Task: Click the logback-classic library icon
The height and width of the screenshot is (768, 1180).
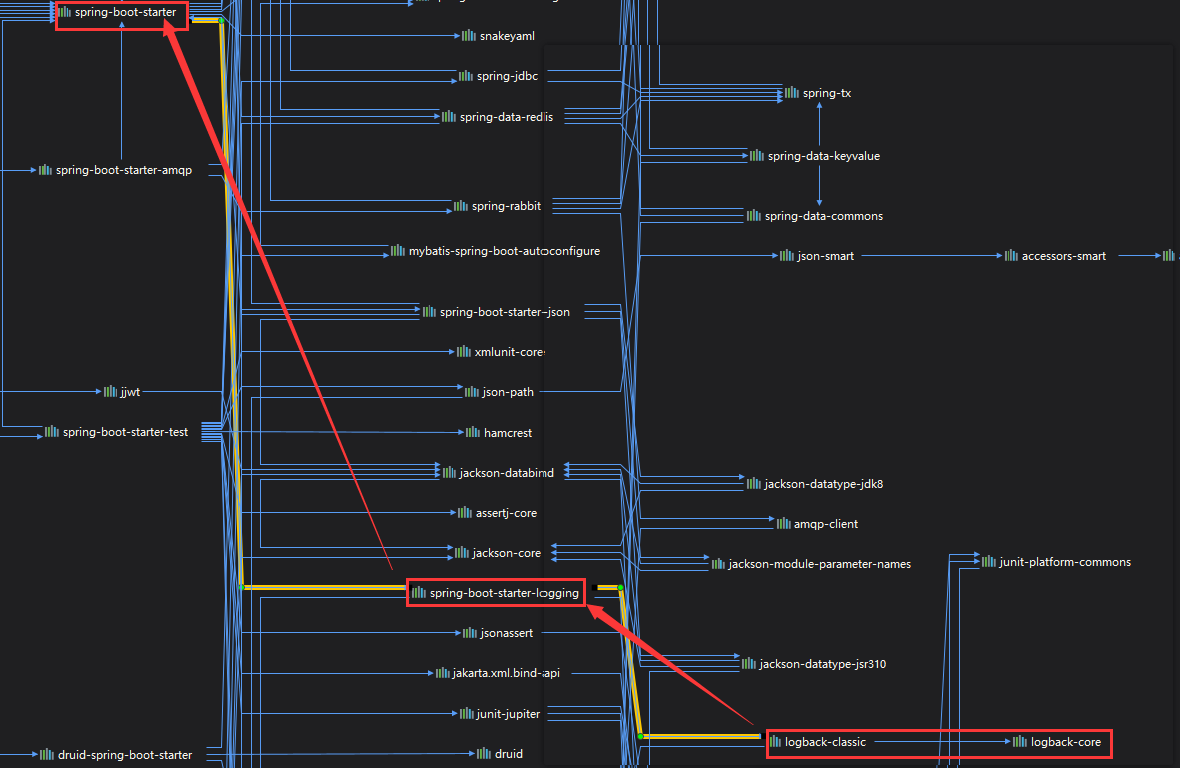Action: coord(775,742)
